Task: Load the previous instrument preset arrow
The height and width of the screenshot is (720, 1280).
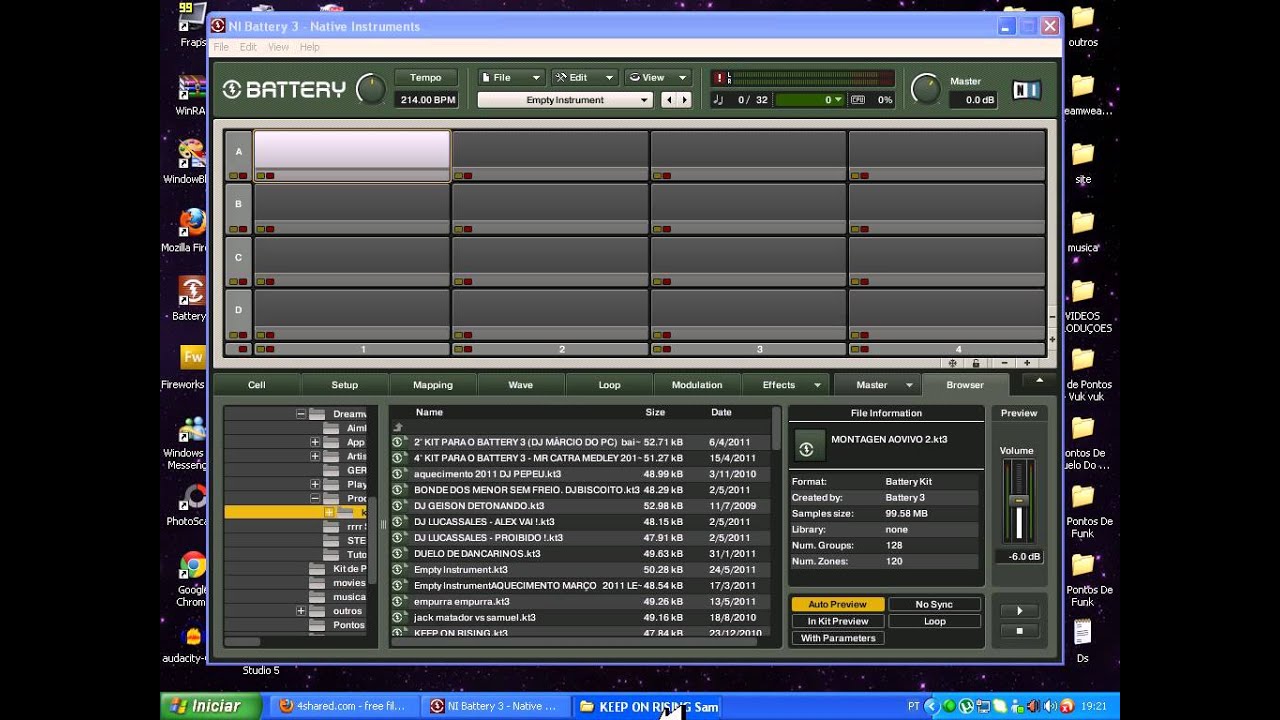Action: tap(670, 100)
